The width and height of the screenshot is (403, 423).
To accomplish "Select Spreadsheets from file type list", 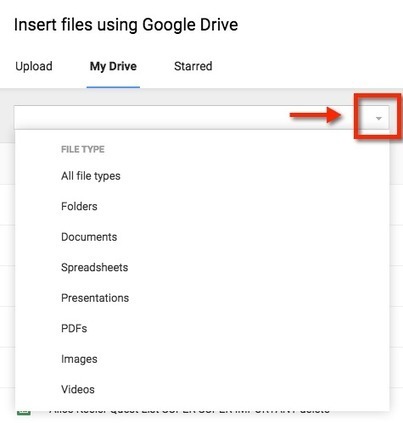I will [x=95, y=267].
